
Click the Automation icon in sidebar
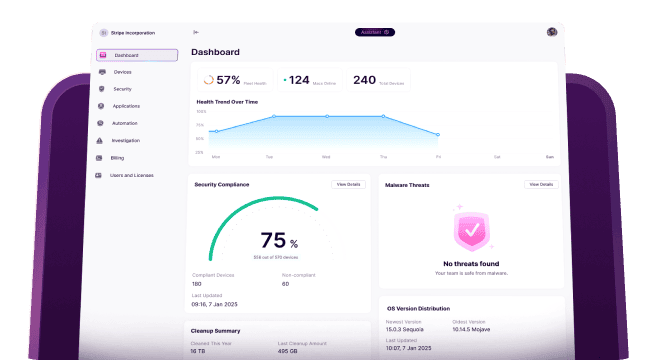tap(100, 123)
